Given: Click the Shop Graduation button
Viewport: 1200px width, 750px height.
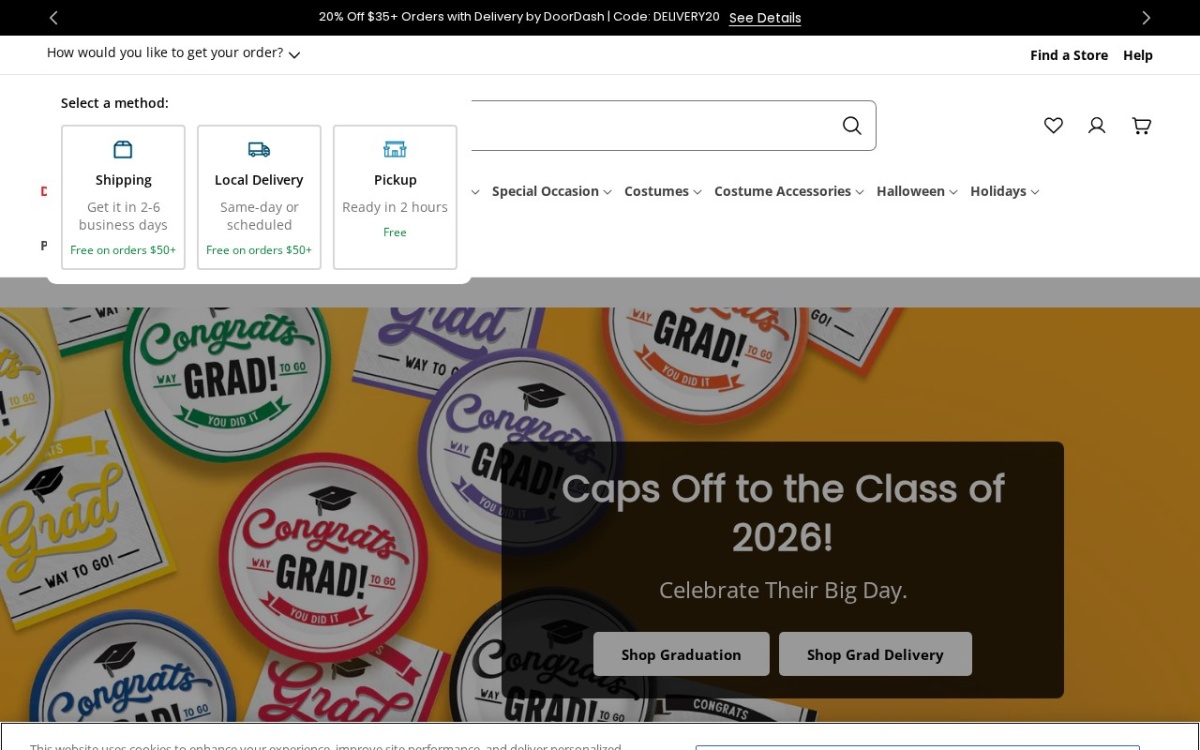Looking at the screenshot, I should tap(681, 654).
